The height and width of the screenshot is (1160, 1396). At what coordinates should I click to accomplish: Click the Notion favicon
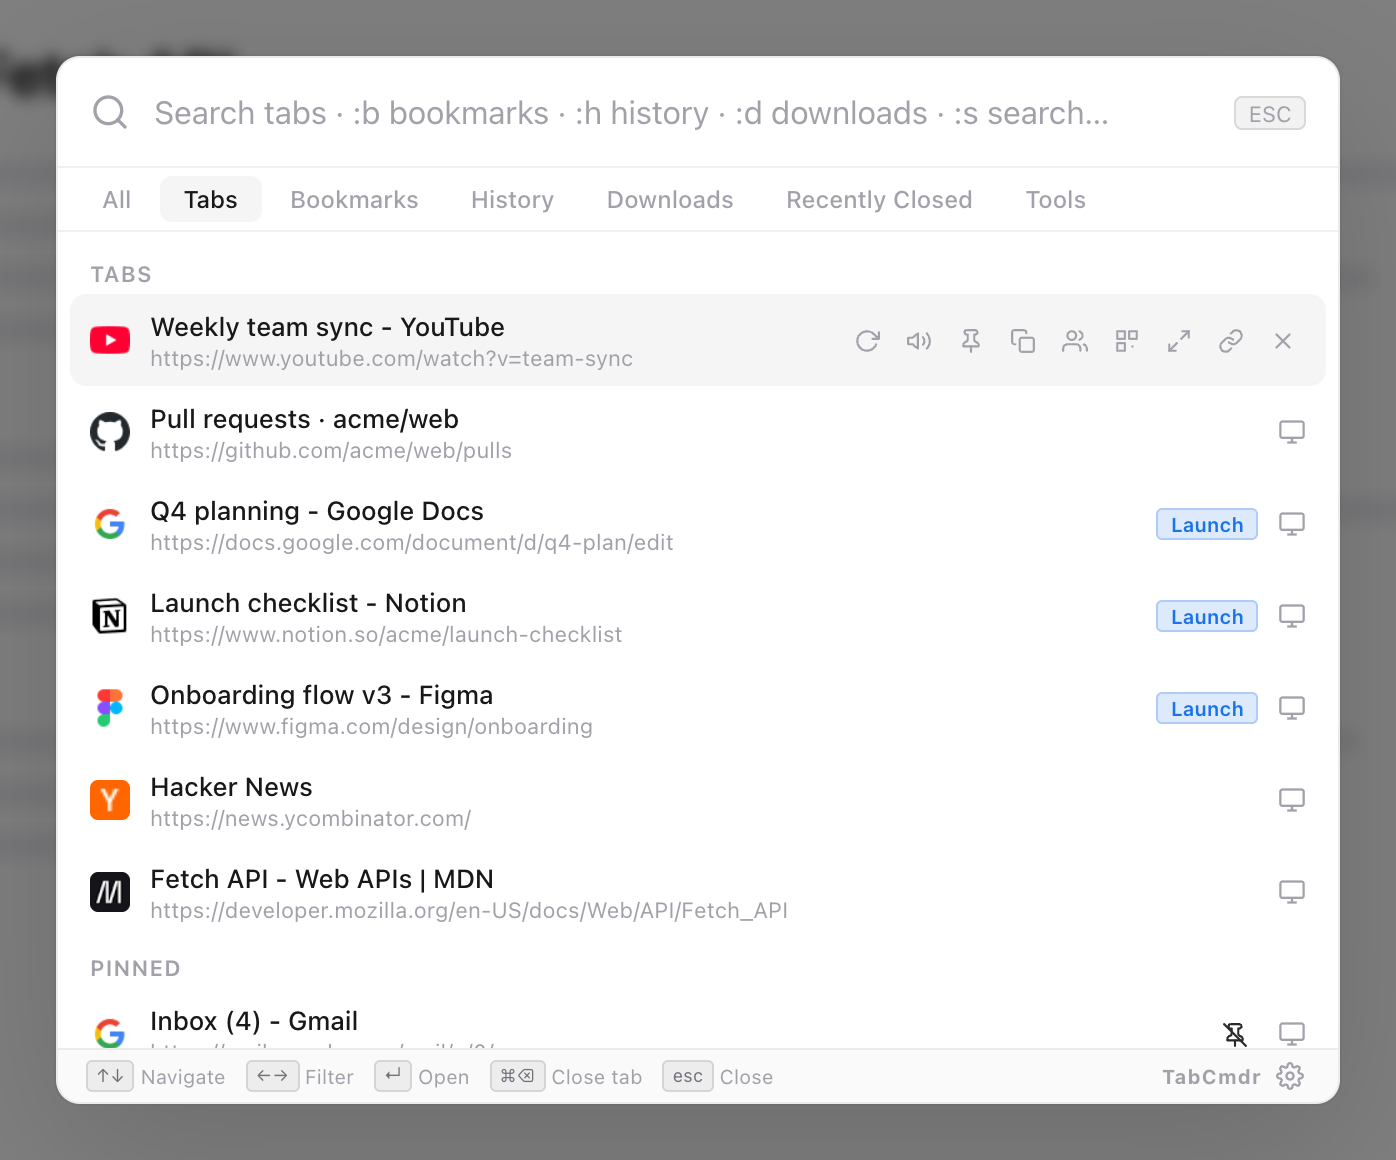point(110,616)
